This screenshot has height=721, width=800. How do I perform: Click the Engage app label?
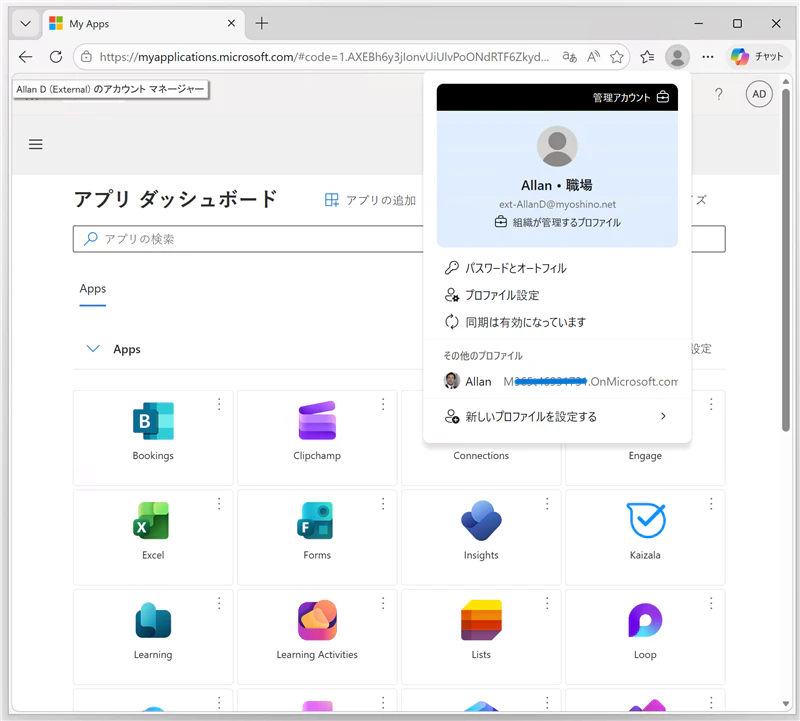(x=645, y=456)
